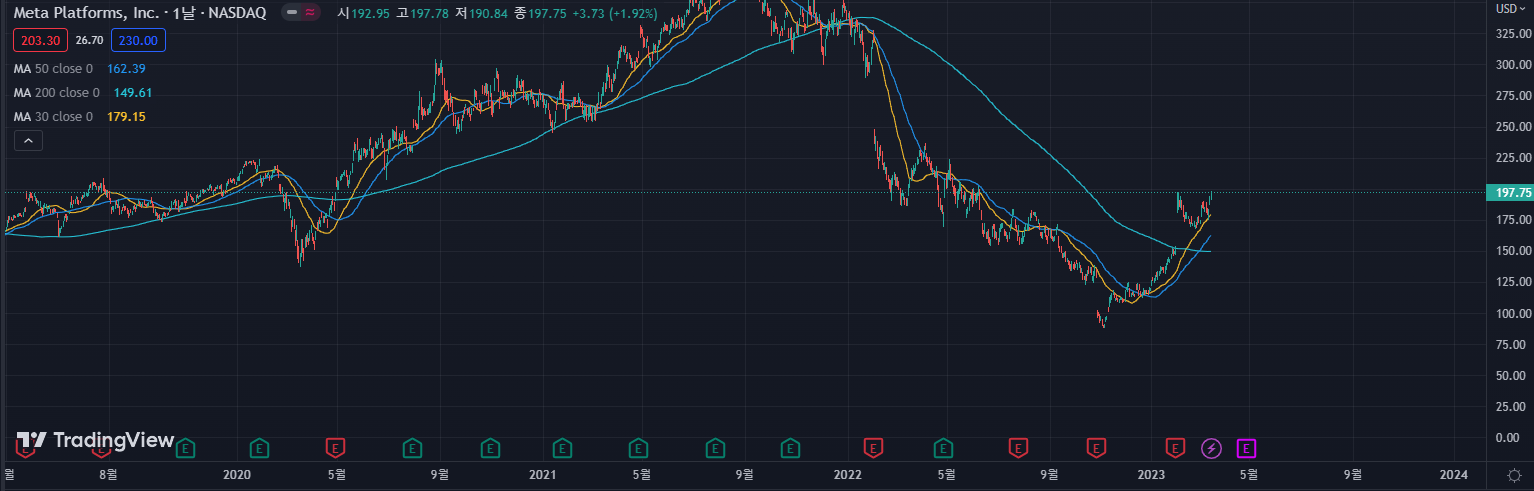Open chart settings gear icon

[x=1515, y=474]
